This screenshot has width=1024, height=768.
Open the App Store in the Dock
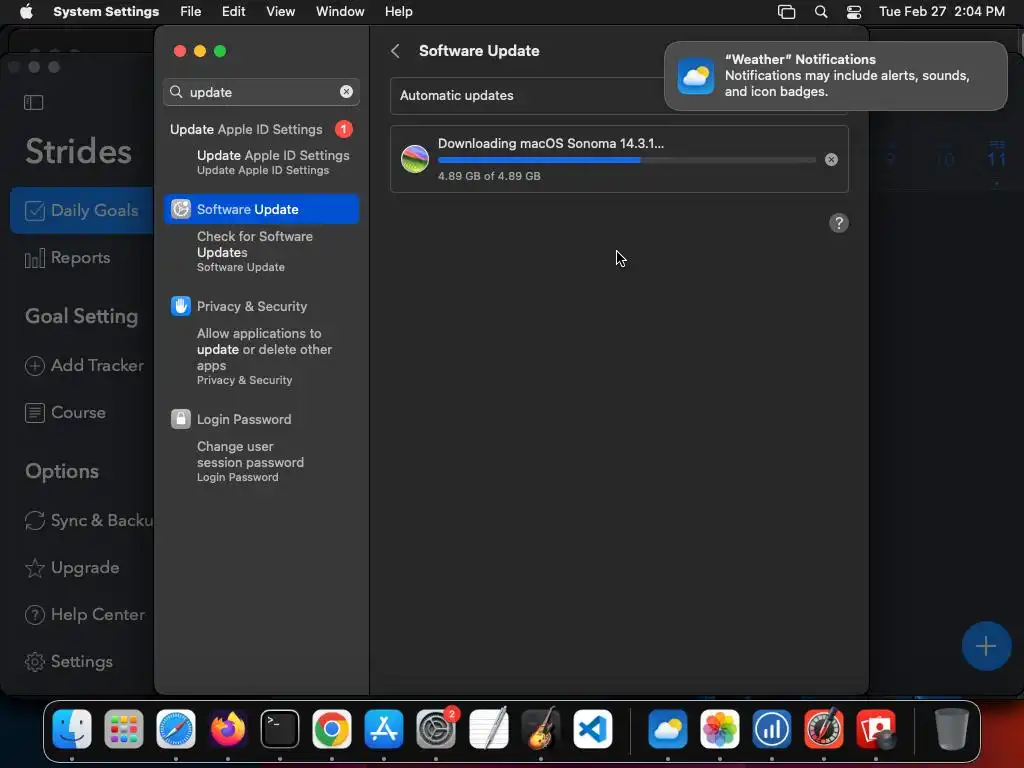pos(384,729)
